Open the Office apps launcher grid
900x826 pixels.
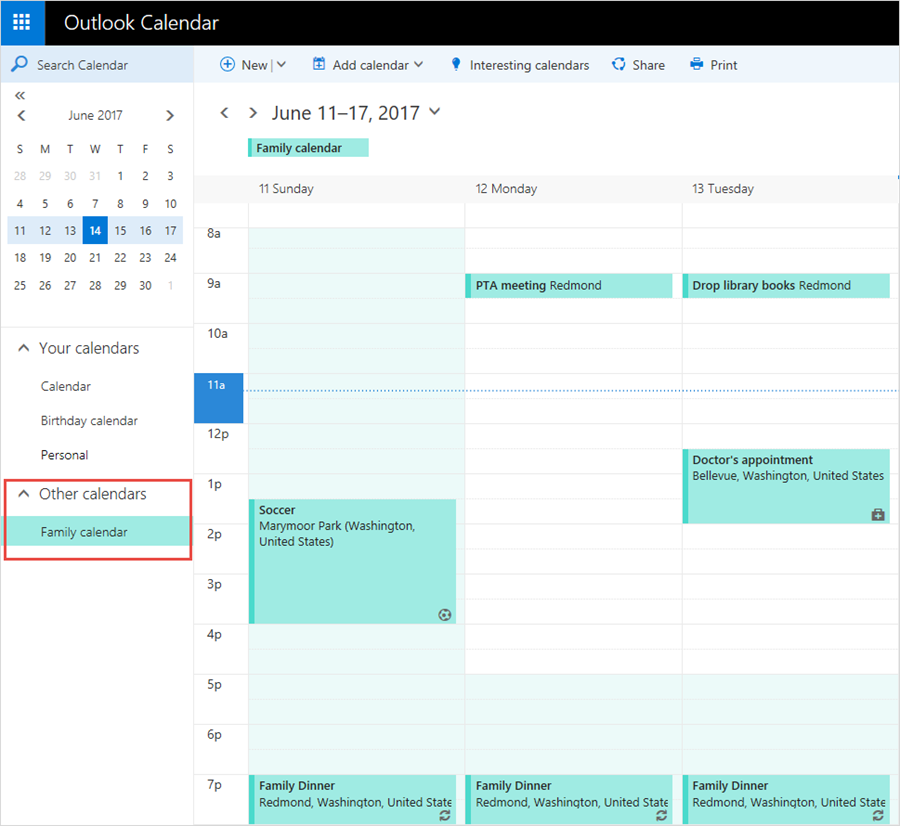pyautogui.click(x=21, y=22)
